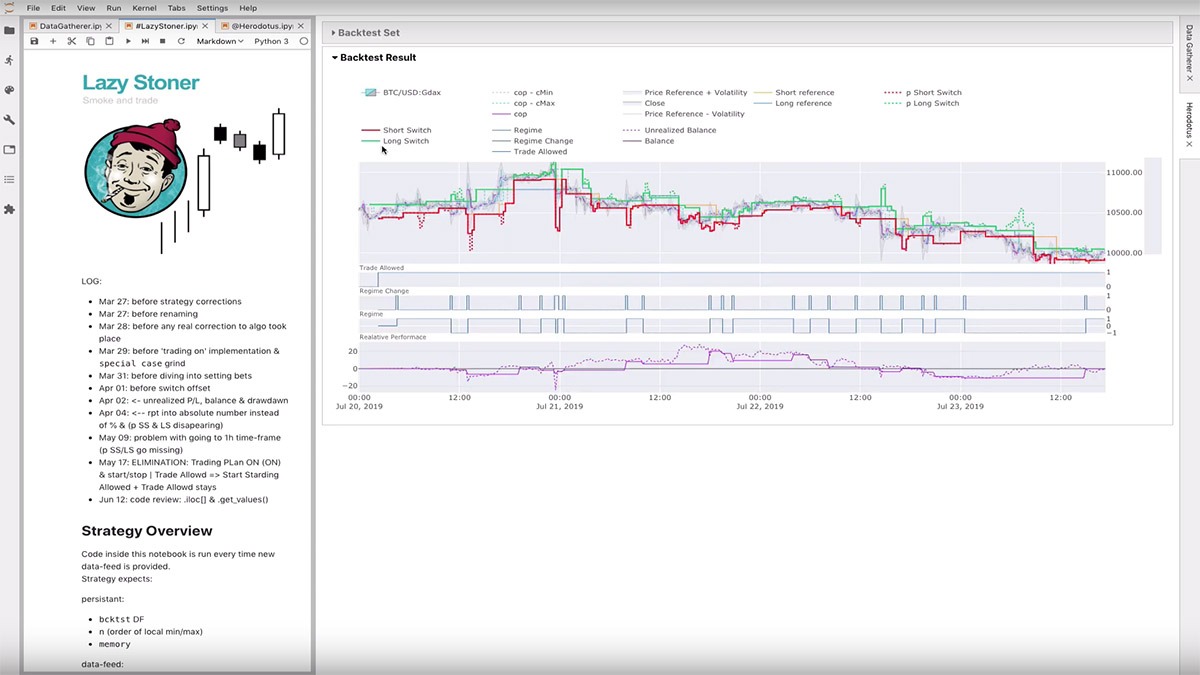Expand the Backtest Set section
Viewport: 1200px width, 675px height.
pos(369,33)
